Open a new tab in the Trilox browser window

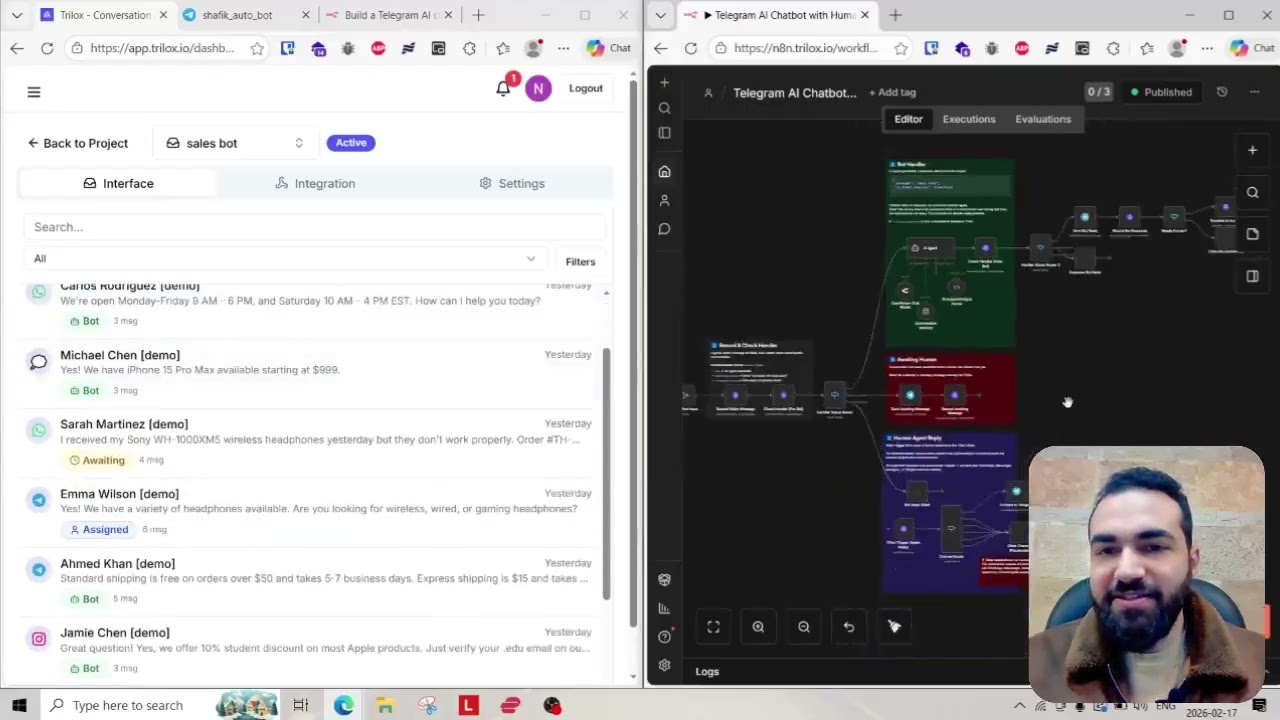478,15
